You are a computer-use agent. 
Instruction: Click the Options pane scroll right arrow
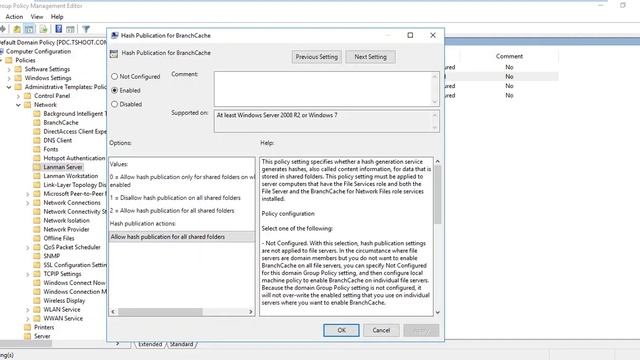click(251, 312)
